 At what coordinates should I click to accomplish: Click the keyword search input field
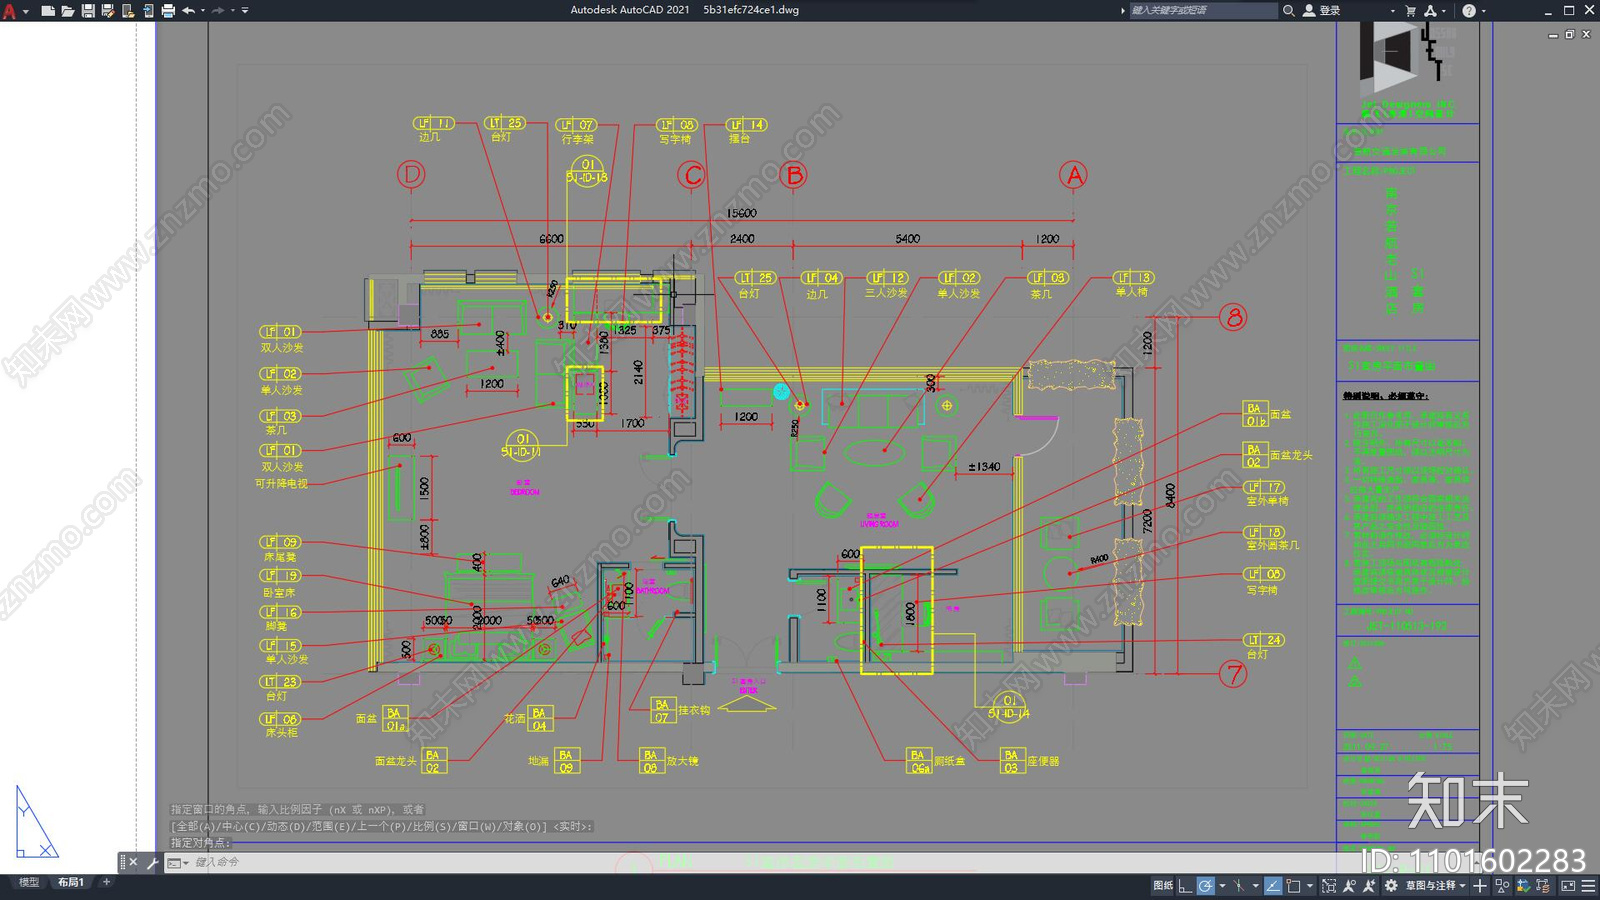pyautogui.click(x=1203, y=10)
